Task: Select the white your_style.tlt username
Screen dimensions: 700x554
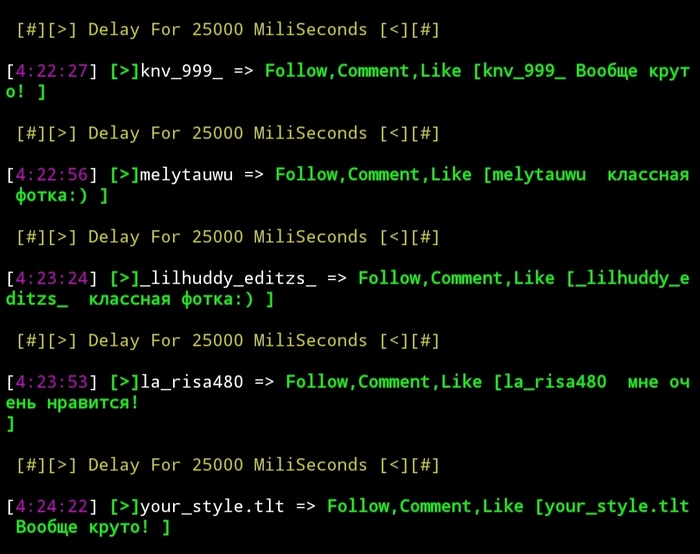Action: click(x=212, y=507)
